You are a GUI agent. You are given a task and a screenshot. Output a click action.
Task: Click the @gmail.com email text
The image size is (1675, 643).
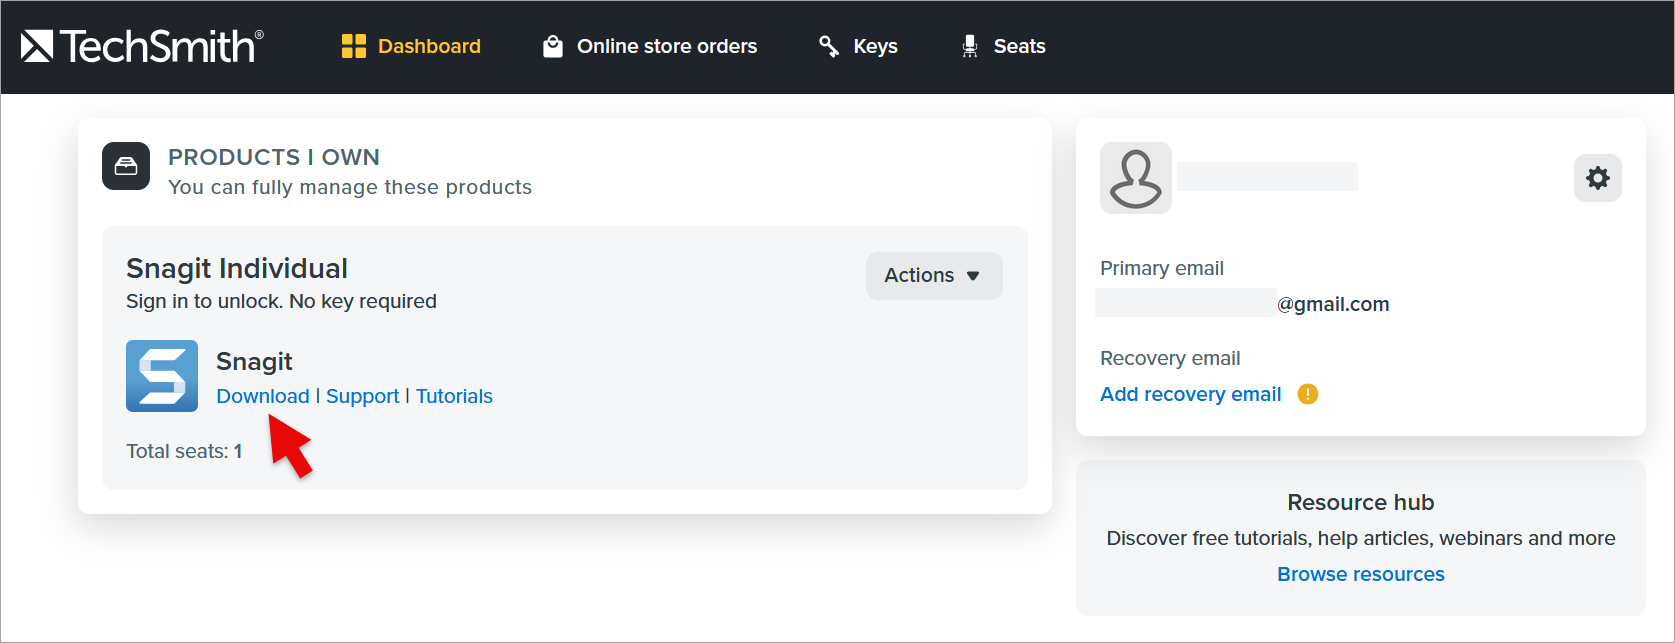pyautogui.click(x=1333, y=304)
